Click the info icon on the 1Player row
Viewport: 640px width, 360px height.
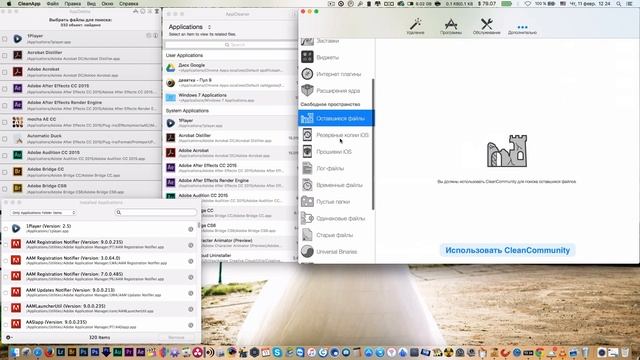pyautogui.click(x=156, y=36)
